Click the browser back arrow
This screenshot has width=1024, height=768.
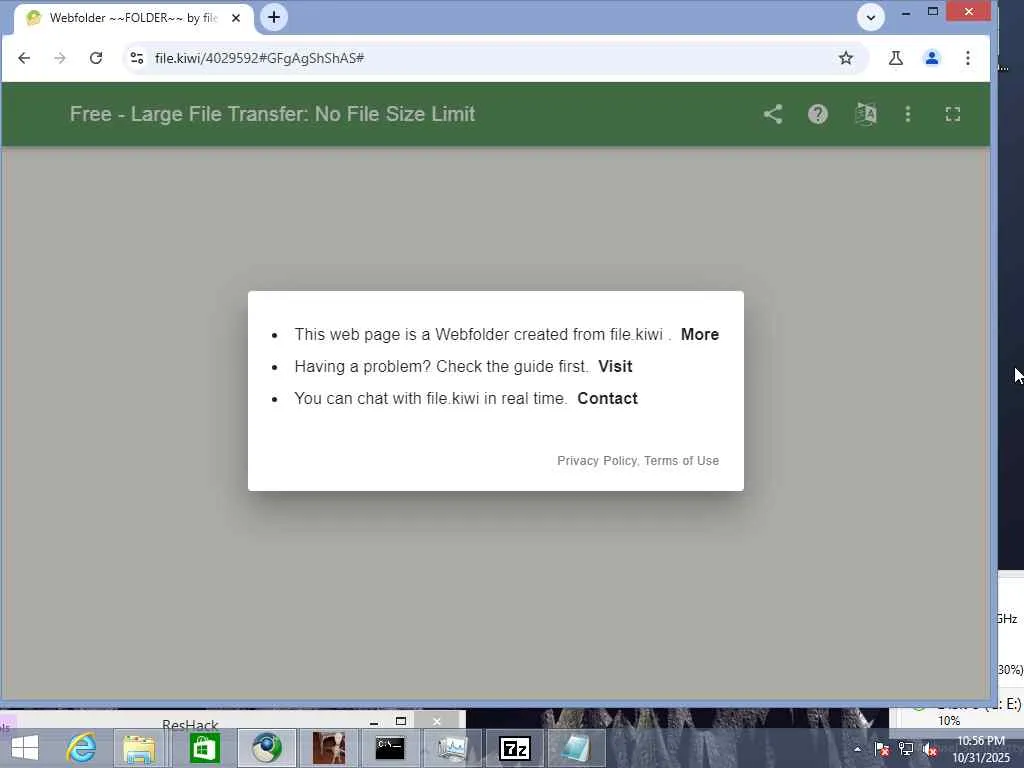24,58
